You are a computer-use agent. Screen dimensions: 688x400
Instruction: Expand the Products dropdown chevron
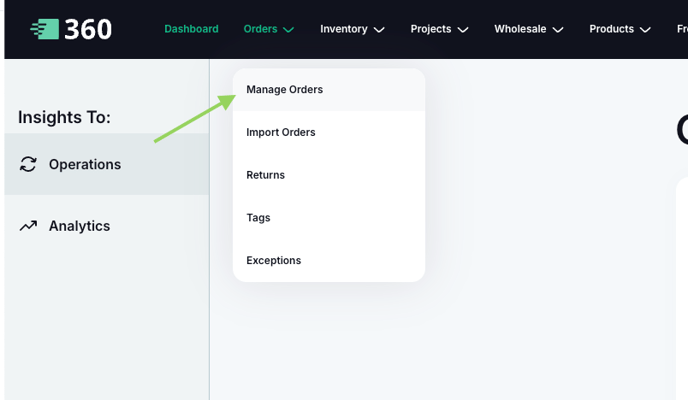point(645,30)
